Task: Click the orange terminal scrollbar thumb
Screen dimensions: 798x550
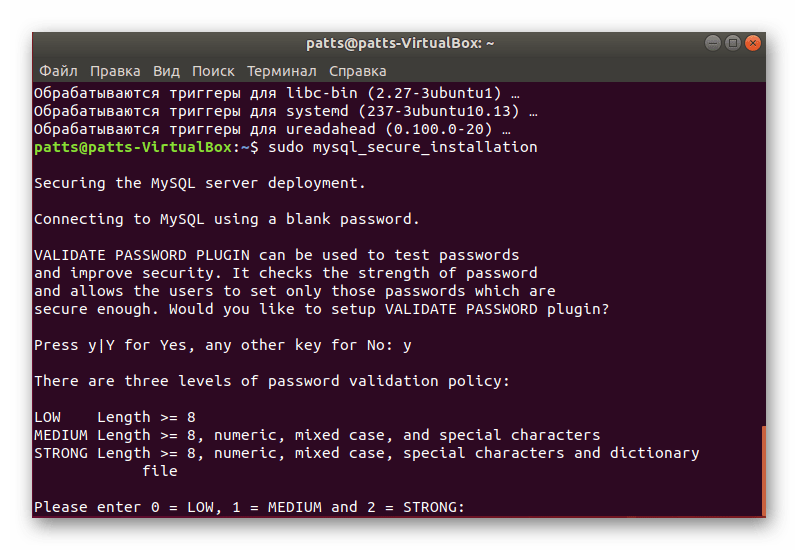Action: (x=763, y=471)
